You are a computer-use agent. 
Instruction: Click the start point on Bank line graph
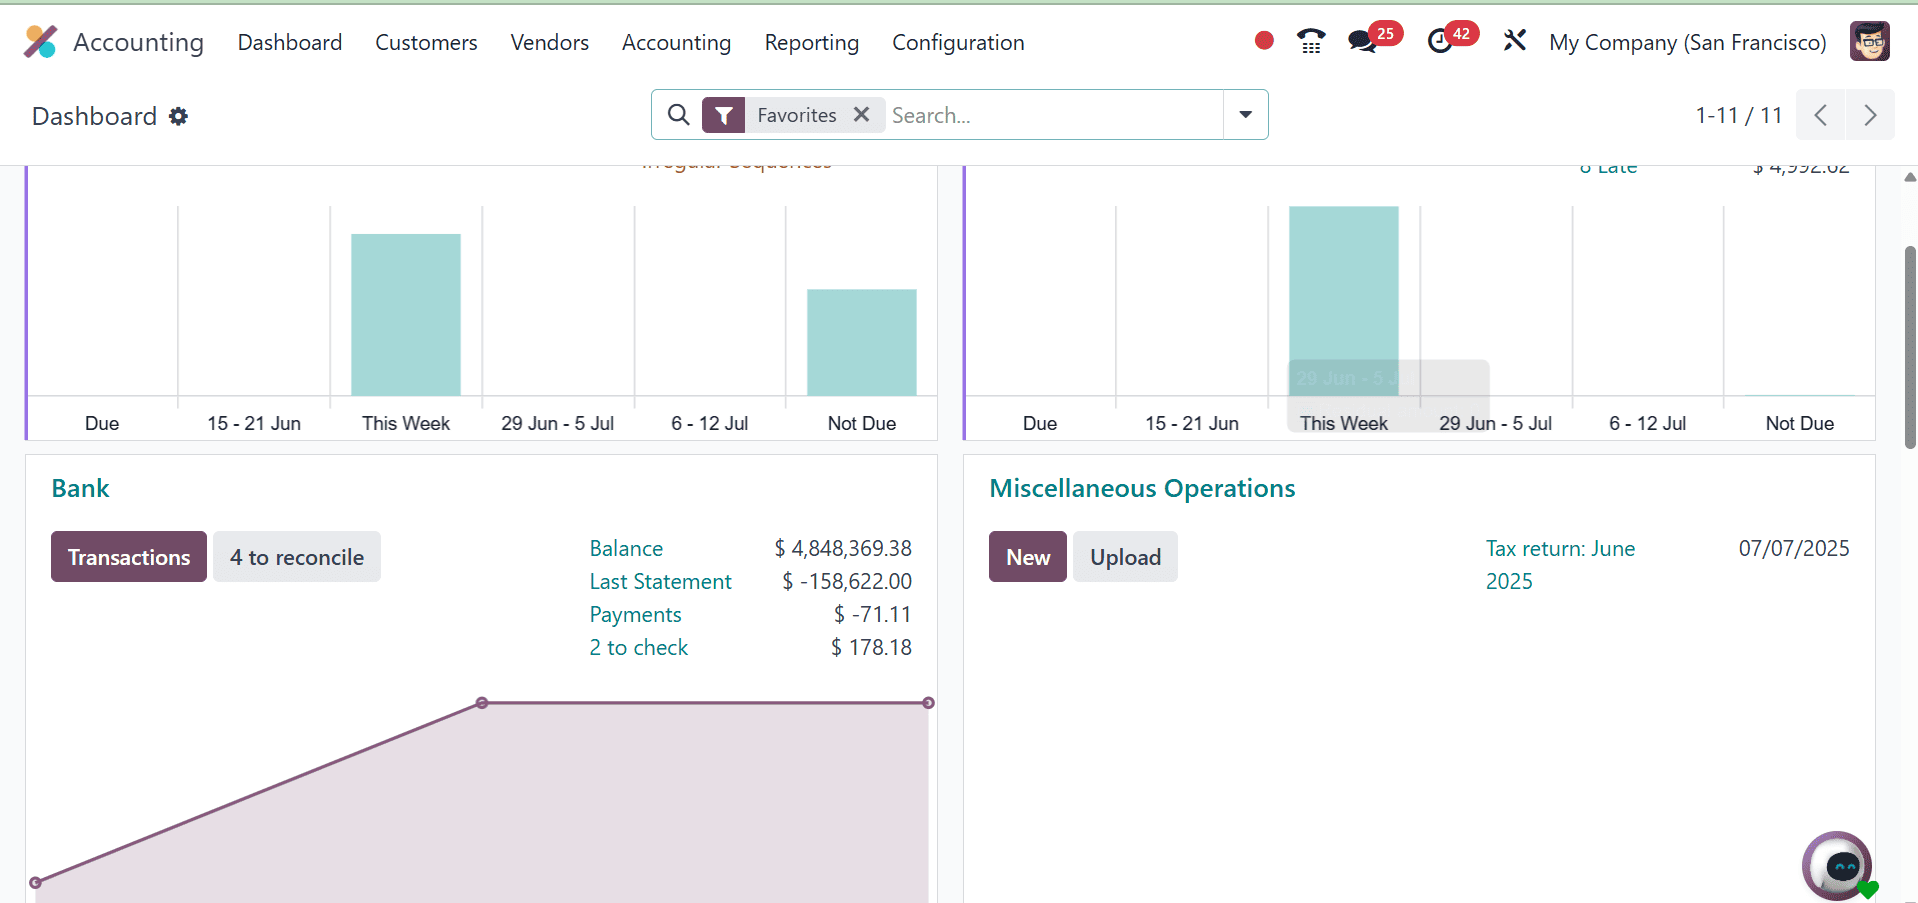pos(36,882)
